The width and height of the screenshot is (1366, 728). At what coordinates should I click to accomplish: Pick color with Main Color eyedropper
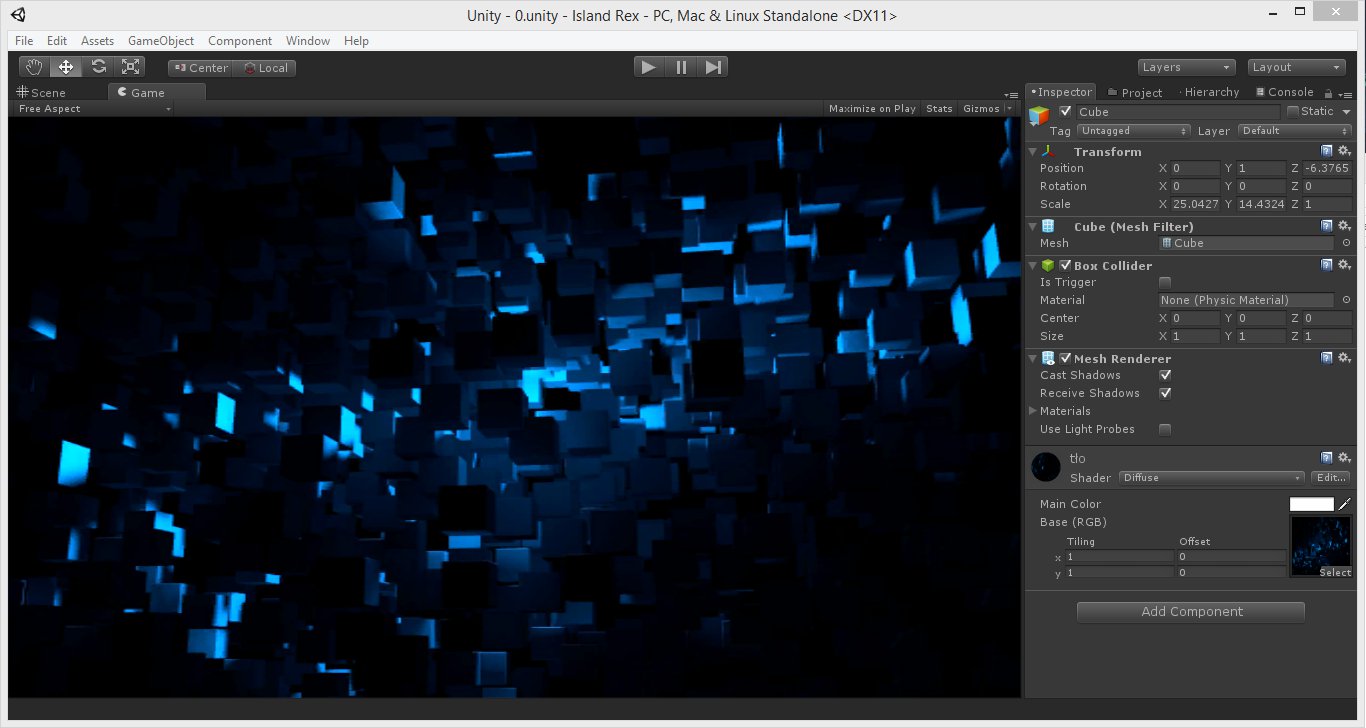(1344, 505)
